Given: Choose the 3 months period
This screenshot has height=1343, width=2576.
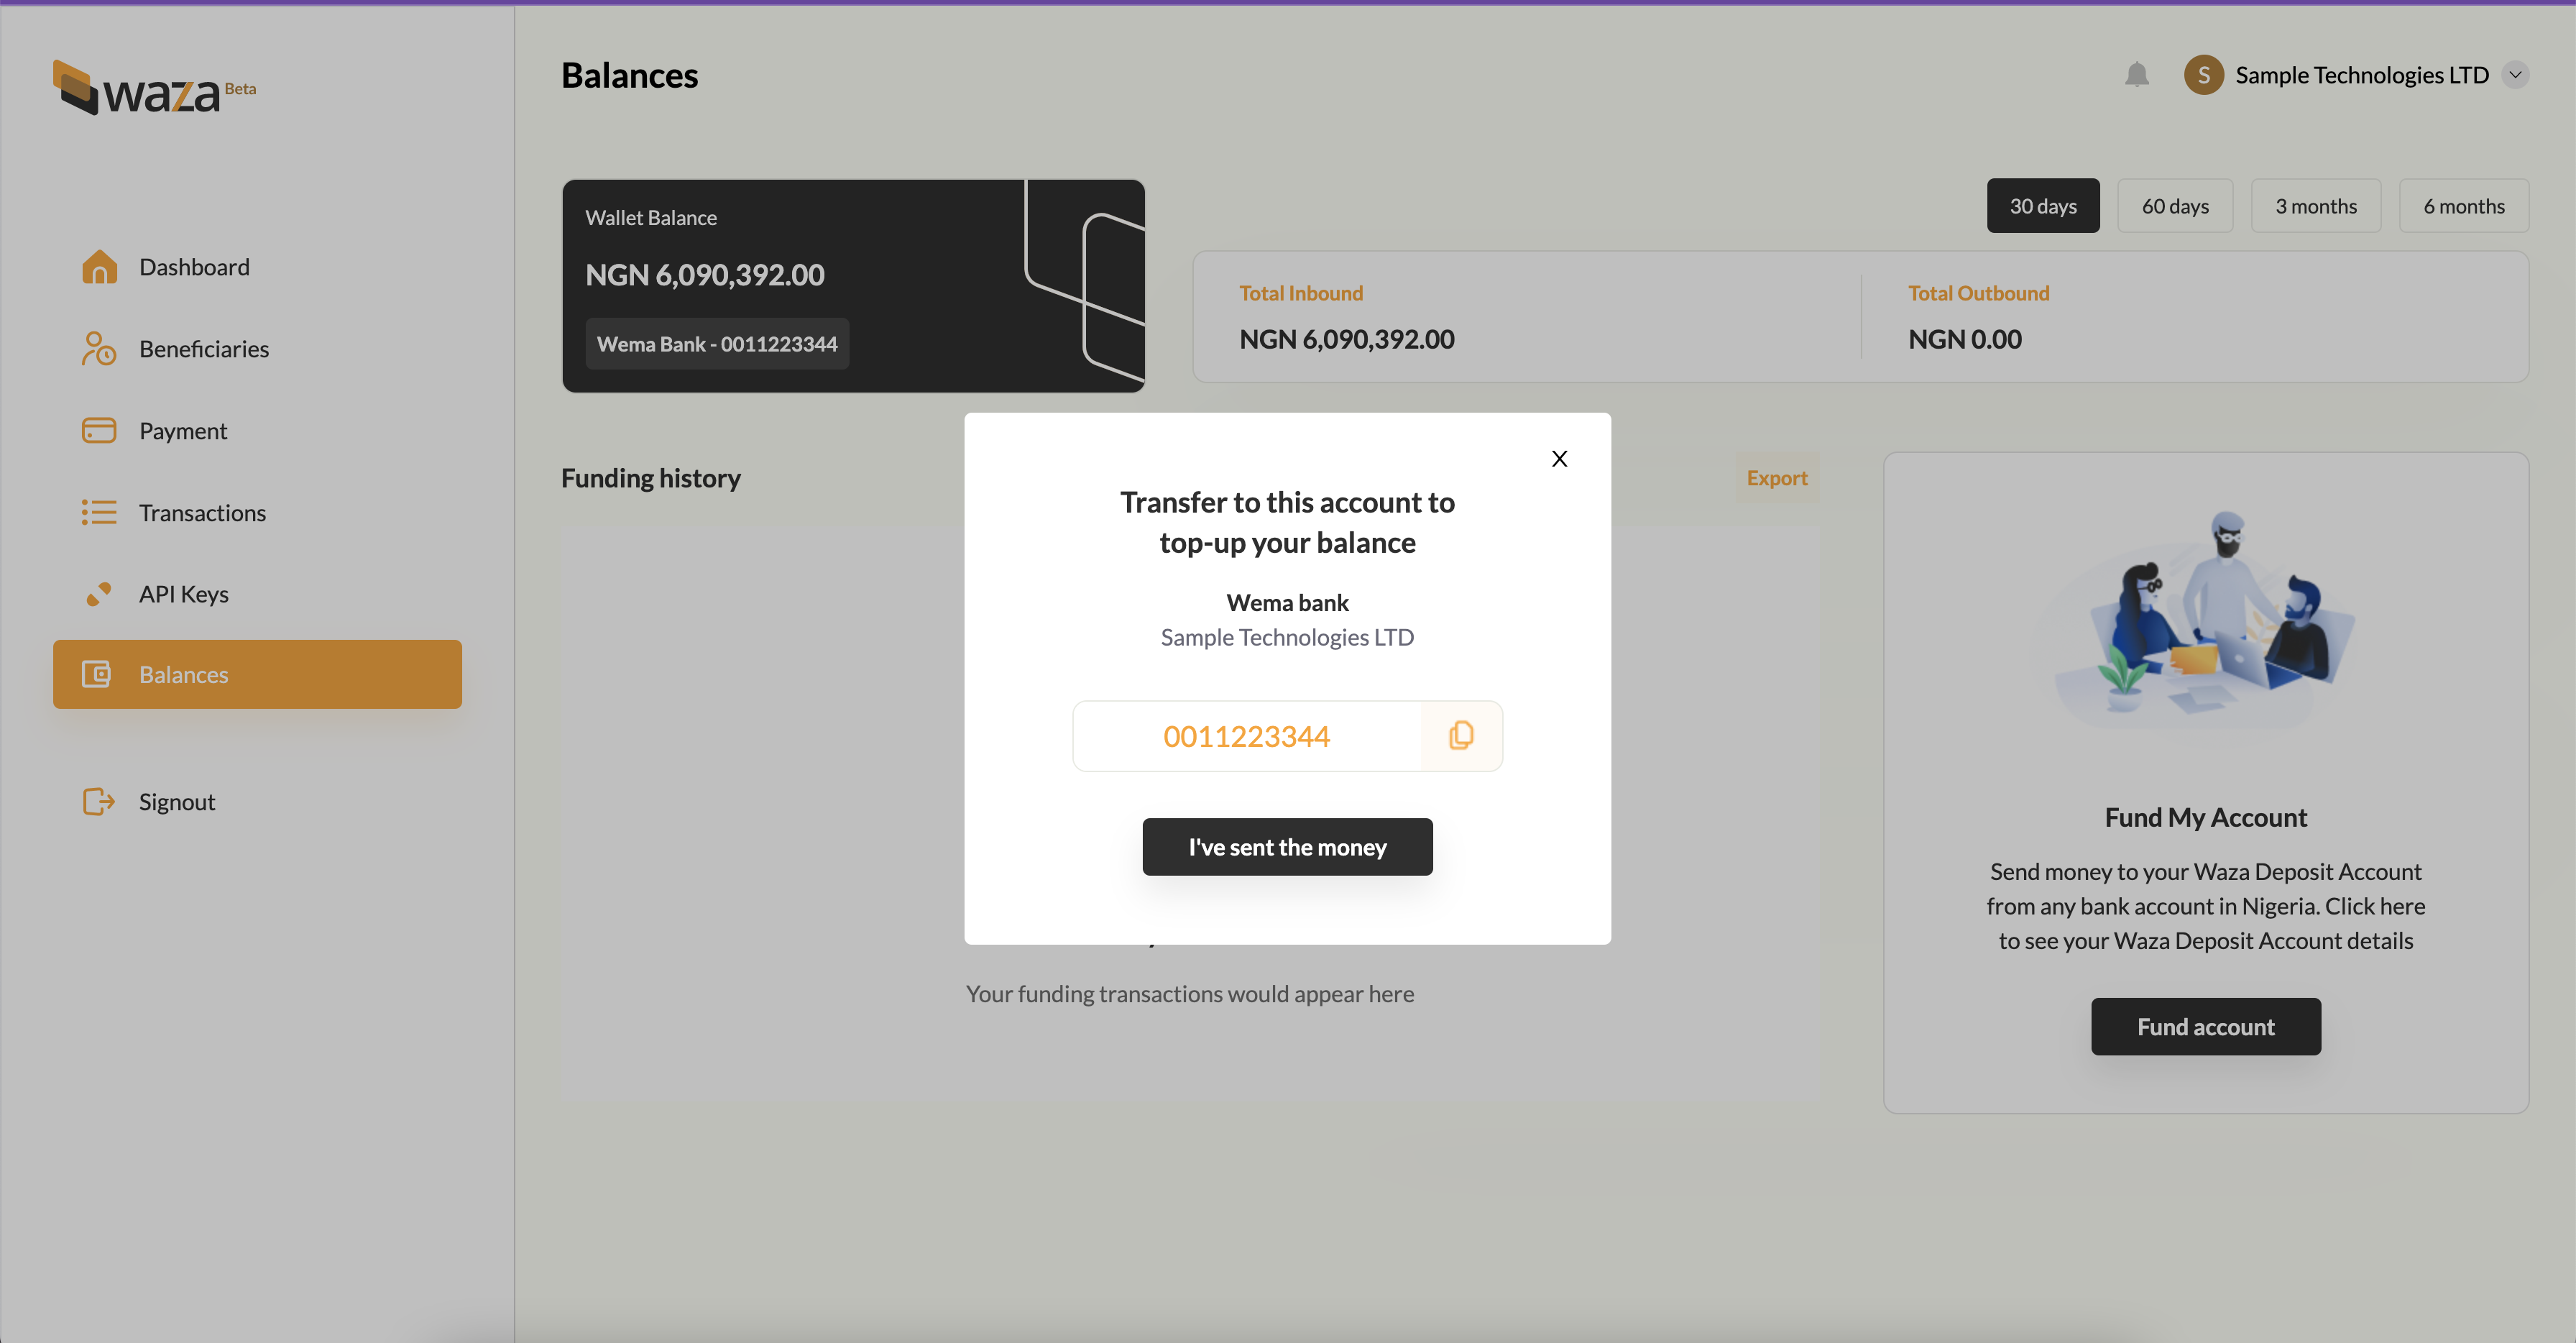Looking at the screenshot, I should (x=2315, y=206).
